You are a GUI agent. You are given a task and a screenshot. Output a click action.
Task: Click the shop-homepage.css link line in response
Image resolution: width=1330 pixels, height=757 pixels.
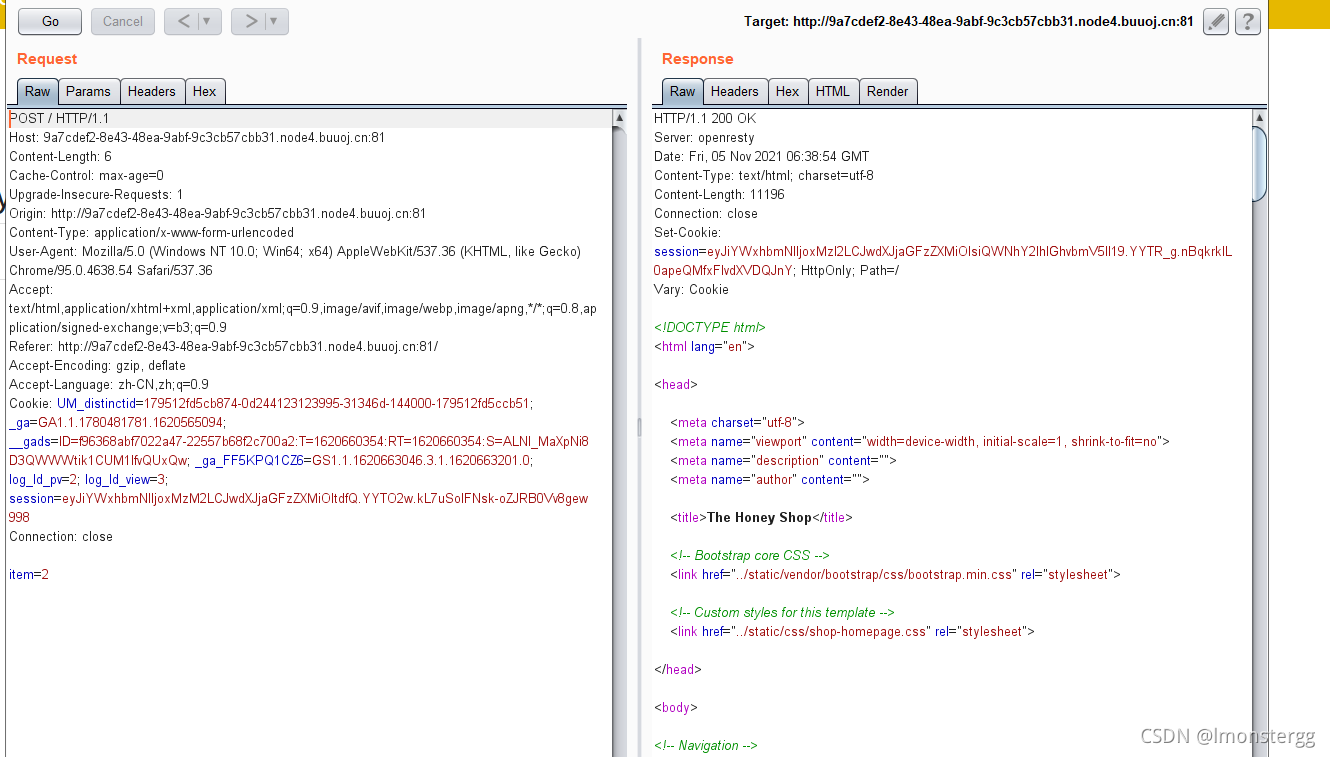[852, 632]
